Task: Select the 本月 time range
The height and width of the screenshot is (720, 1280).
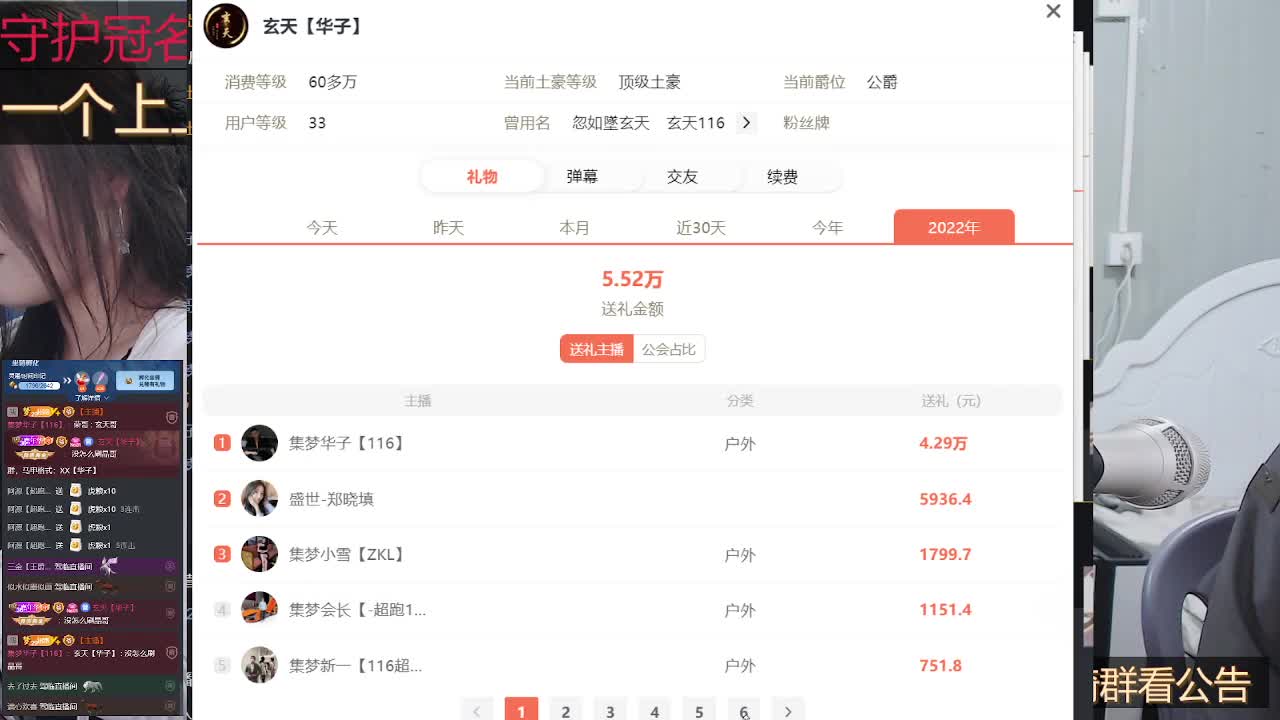Action: (x=575, y=228)
